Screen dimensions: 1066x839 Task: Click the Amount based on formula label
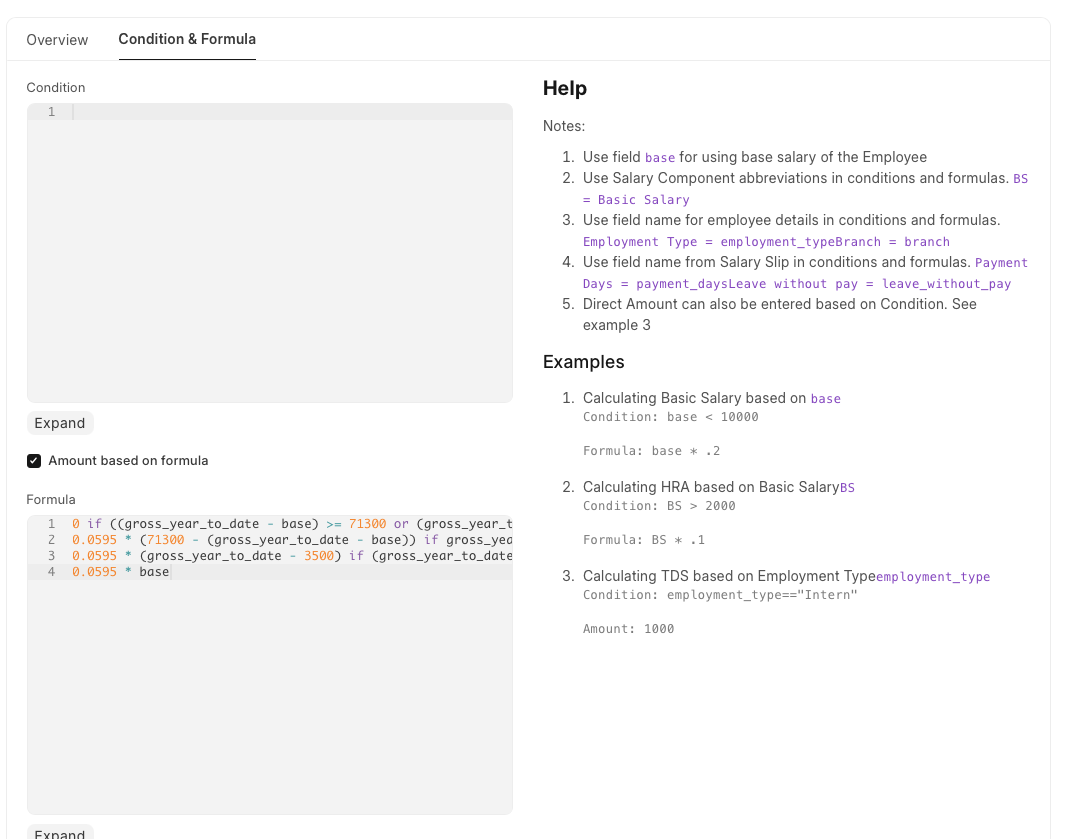128,460
